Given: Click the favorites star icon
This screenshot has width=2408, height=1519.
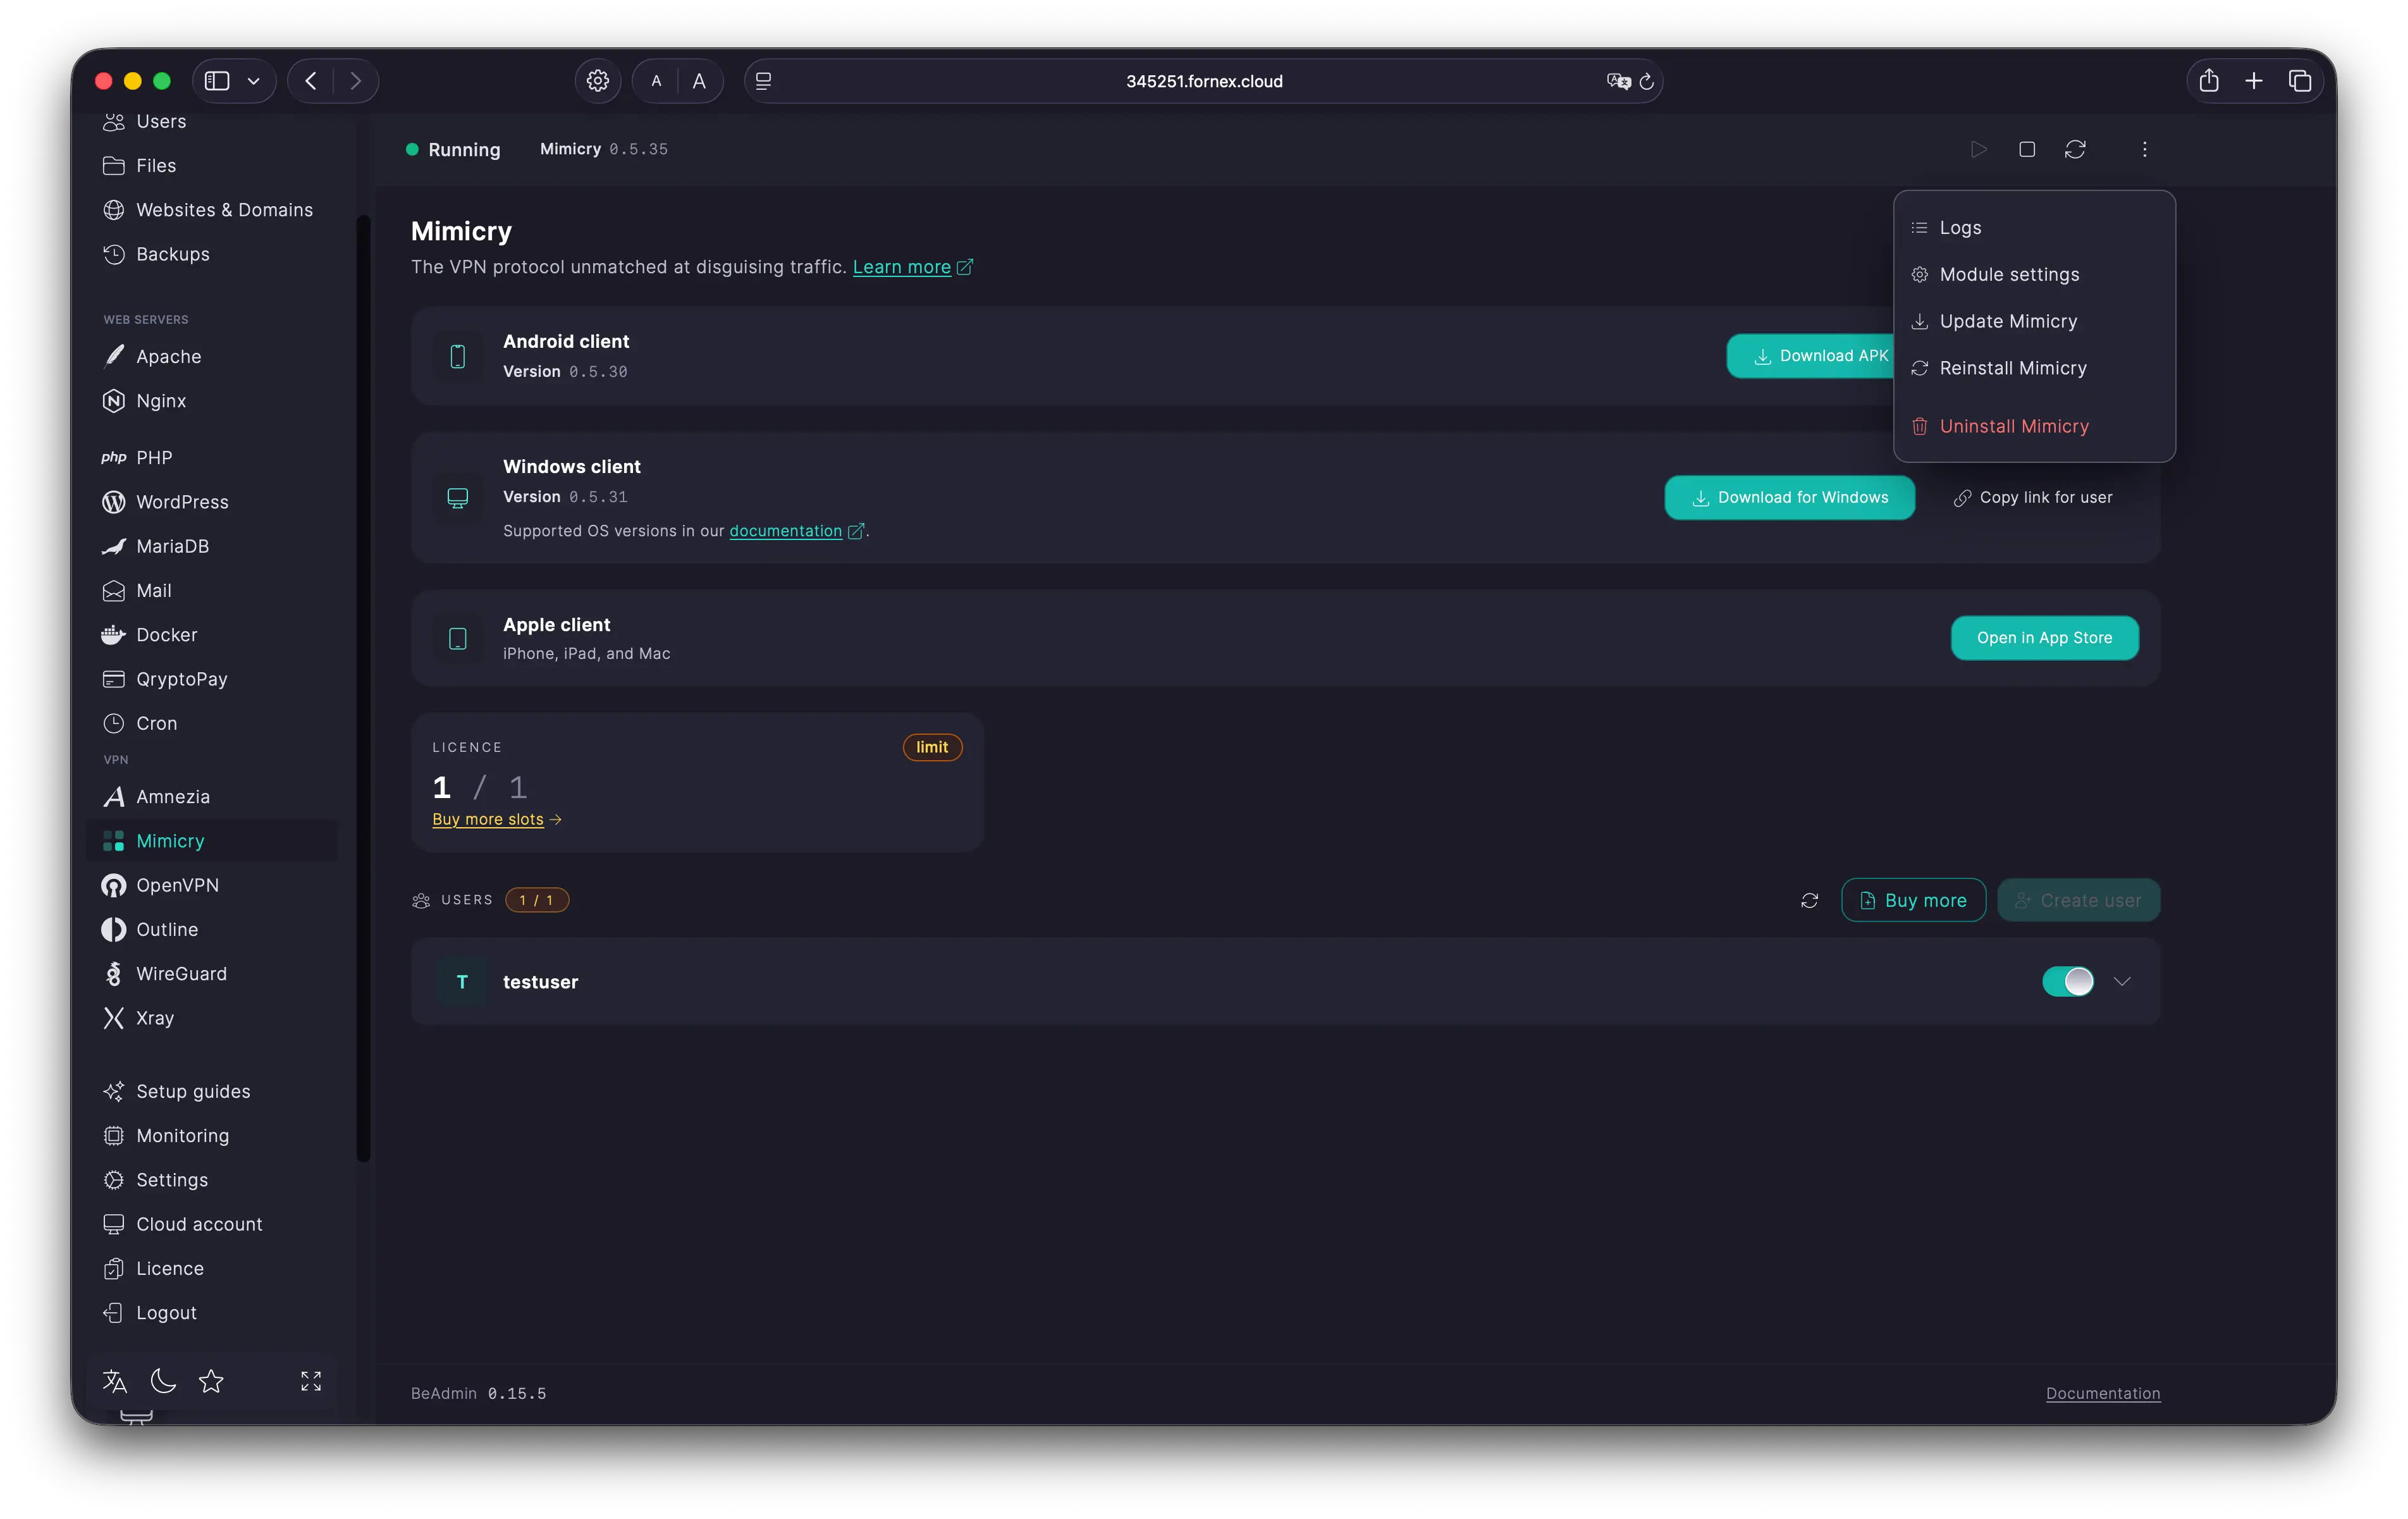Looking at the screenshot, I should tap(211, 1381).
